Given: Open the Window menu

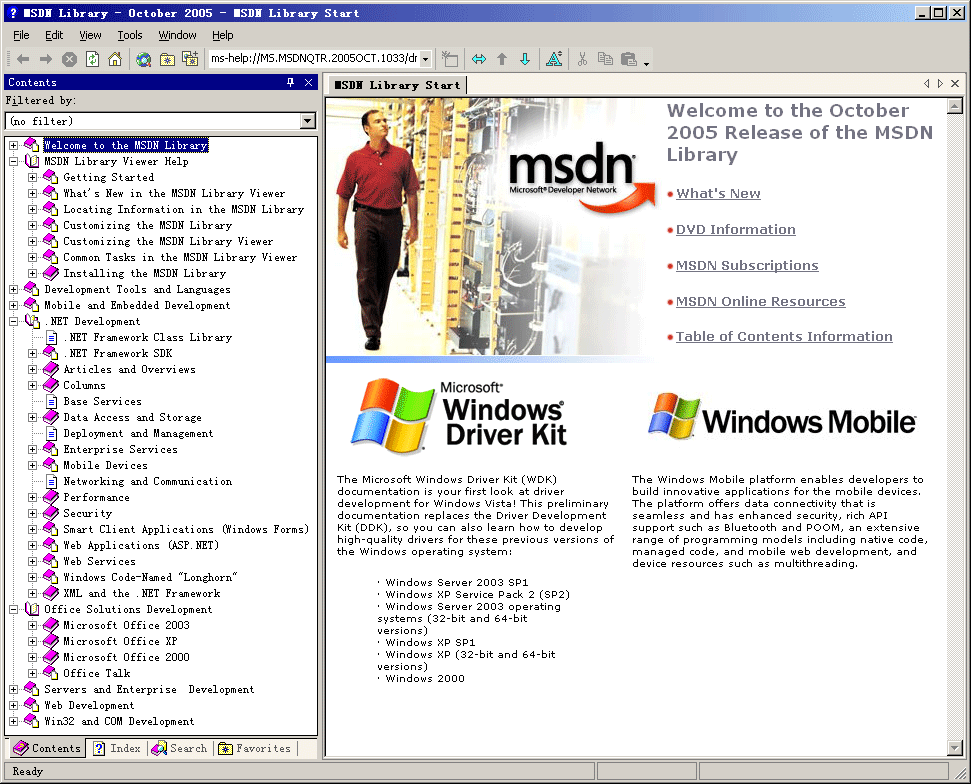Looking at the screenshot, I should click(177, 35).
